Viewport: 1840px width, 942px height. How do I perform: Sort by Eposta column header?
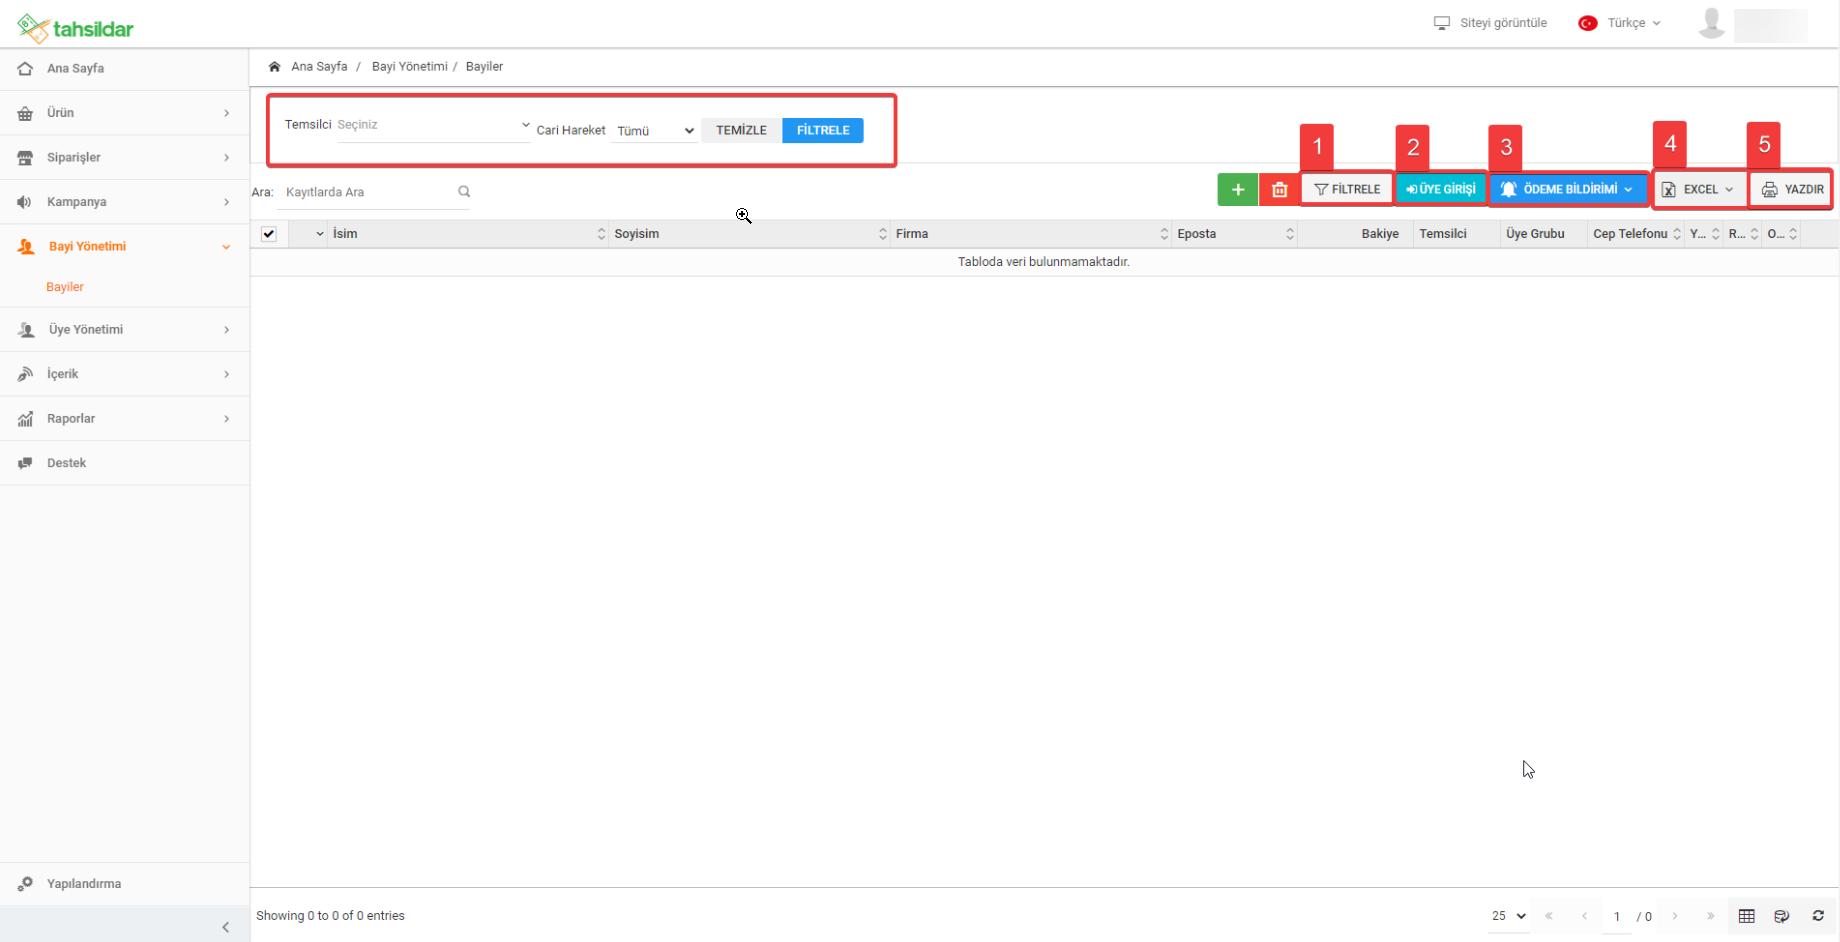pos(1235,234)
